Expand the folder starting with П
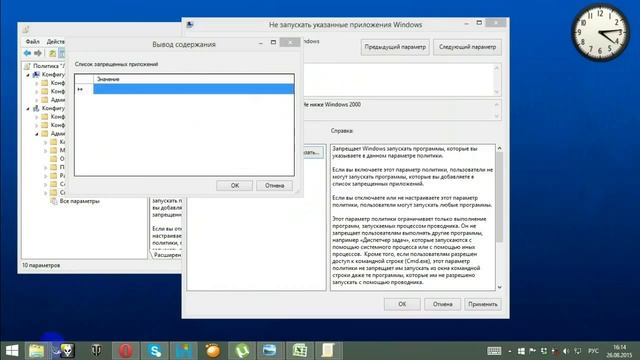Screen dimensions: 640x360 tap(46, 167)
